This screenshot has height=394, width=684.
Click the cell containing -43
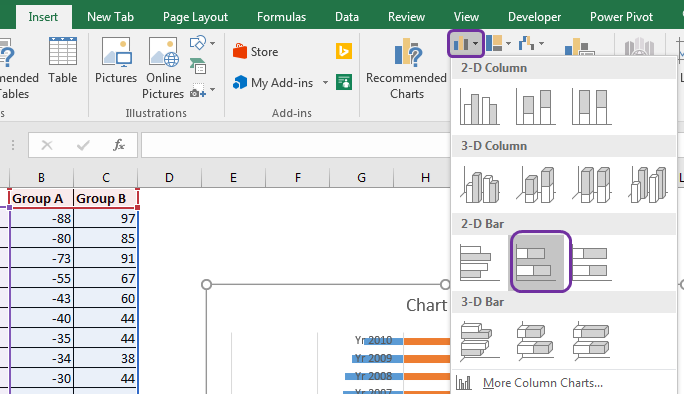pos(41,298)
